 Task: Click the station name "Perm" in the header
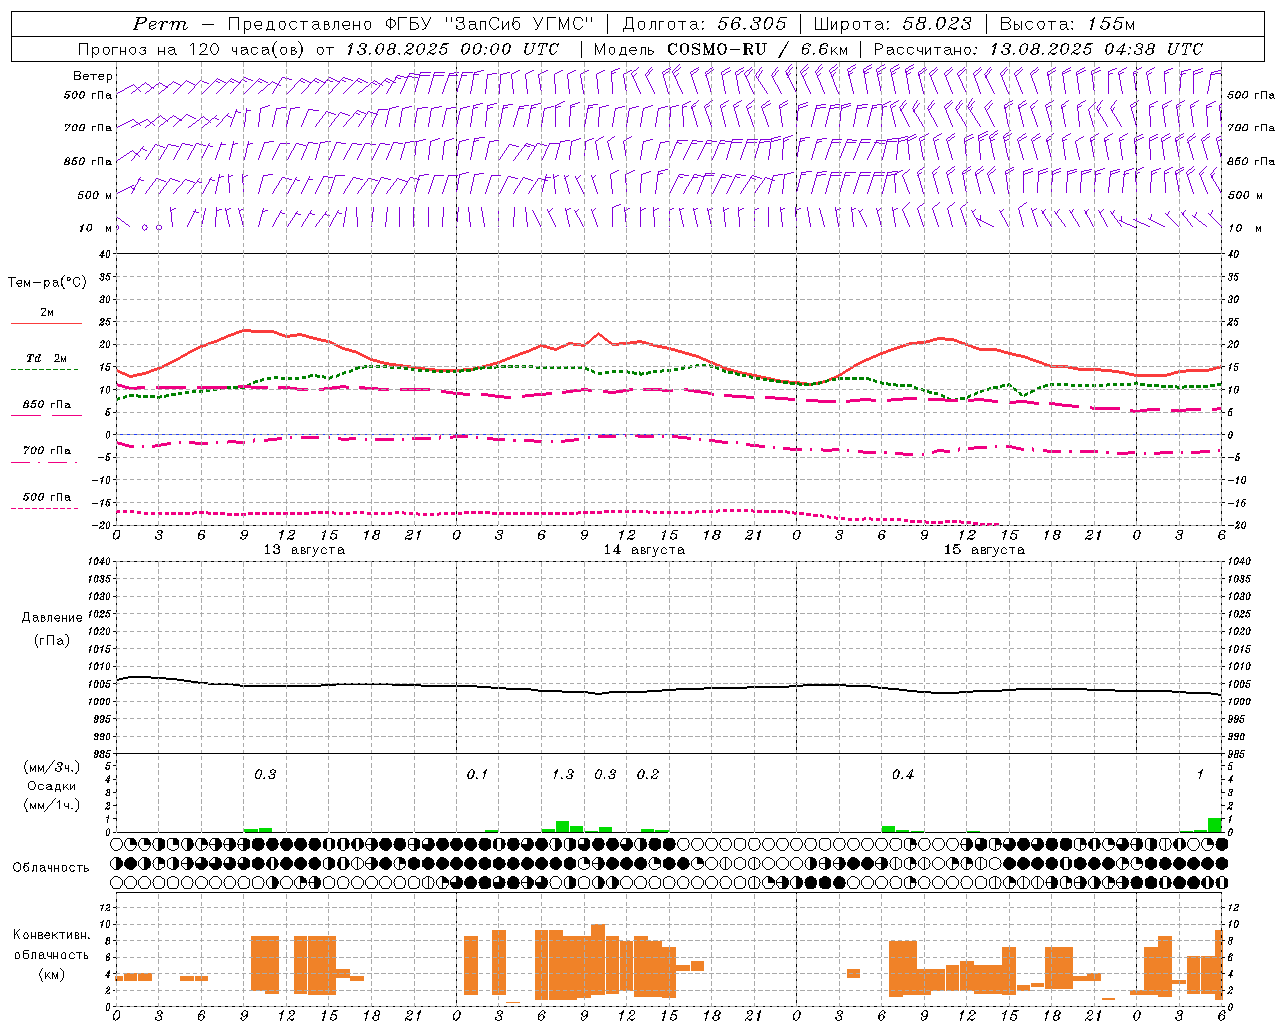click(160, 24)
